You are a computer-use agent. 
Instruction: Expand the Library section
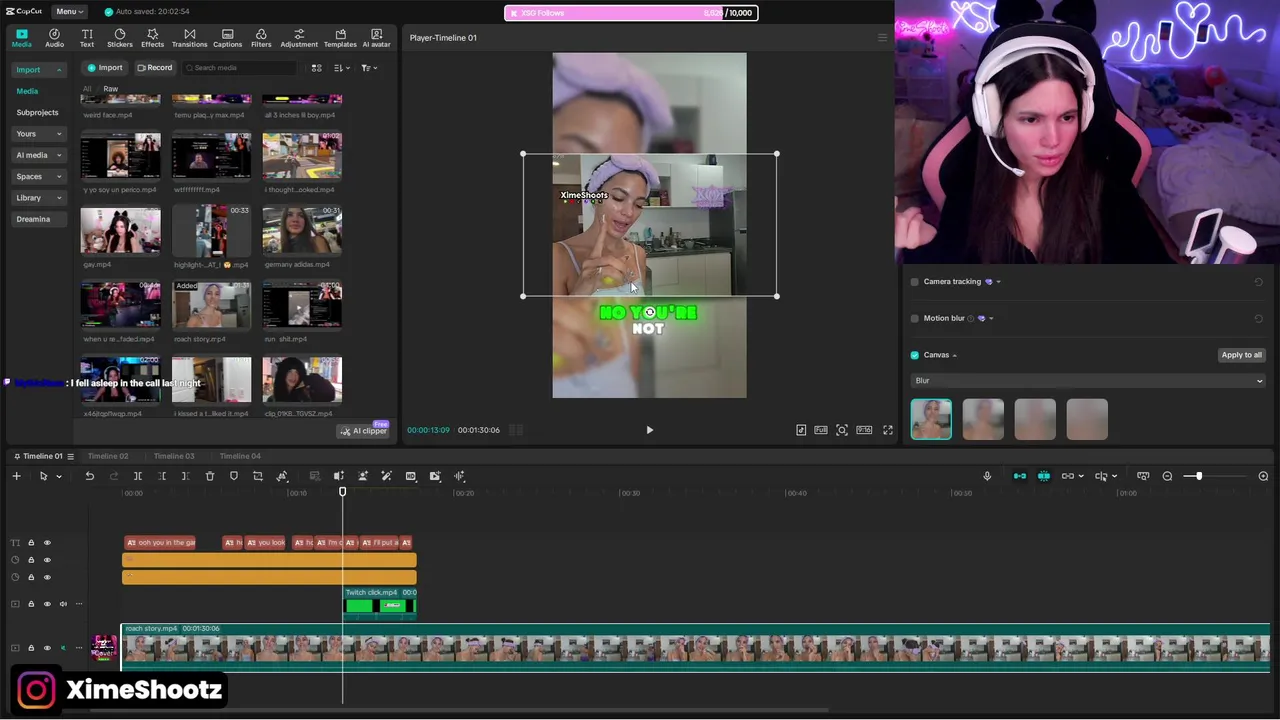click(38, 198)
